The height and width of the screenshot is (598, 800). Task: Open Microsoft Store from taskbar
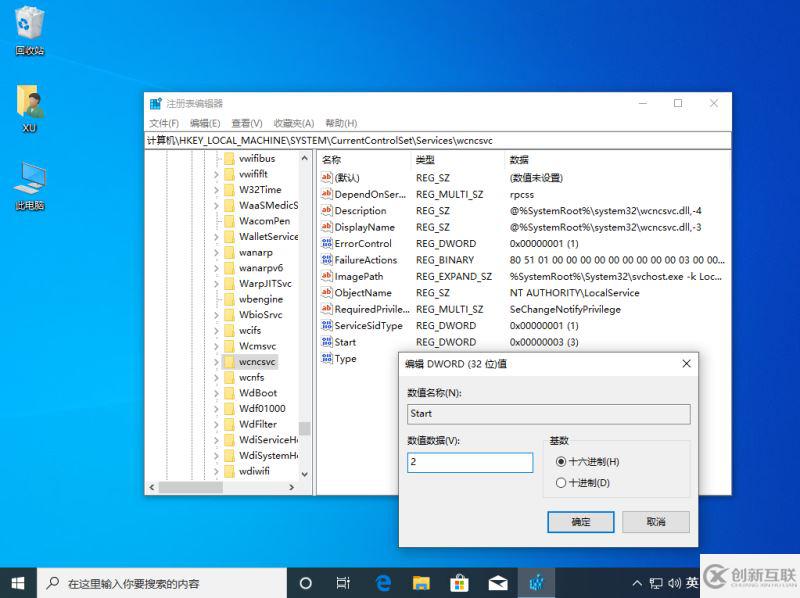click(459, 582)
